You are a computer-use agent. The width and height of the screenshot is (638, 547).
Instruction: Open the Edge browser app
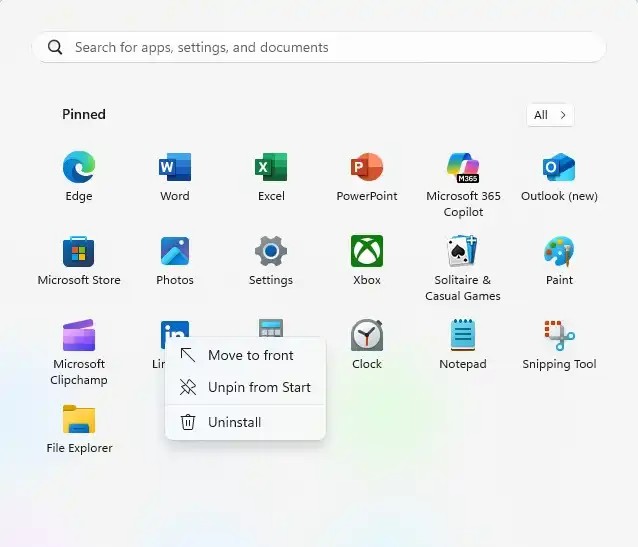[x=79, y=168]
